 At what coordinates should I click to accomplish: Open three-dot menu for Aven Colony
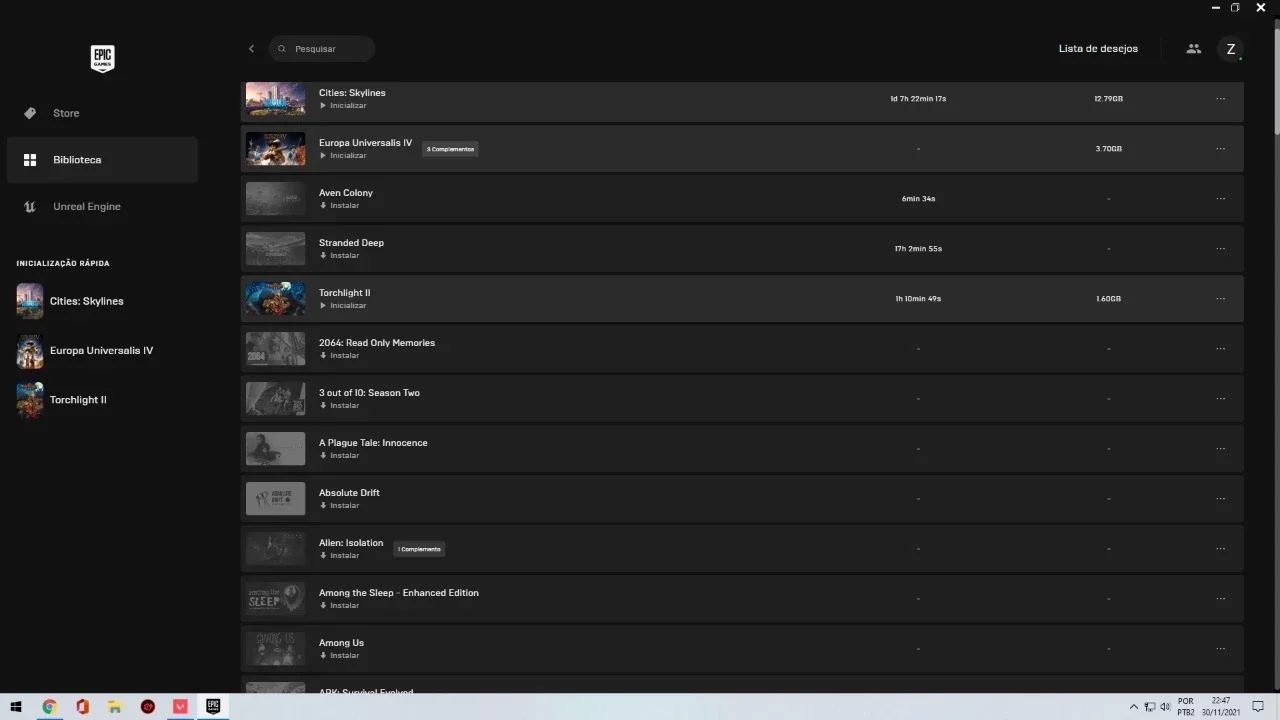point(1220,199)
